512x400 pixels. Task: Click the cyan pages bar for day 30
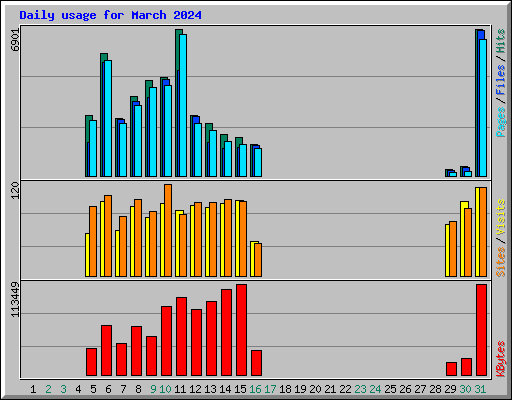(468, 174)
